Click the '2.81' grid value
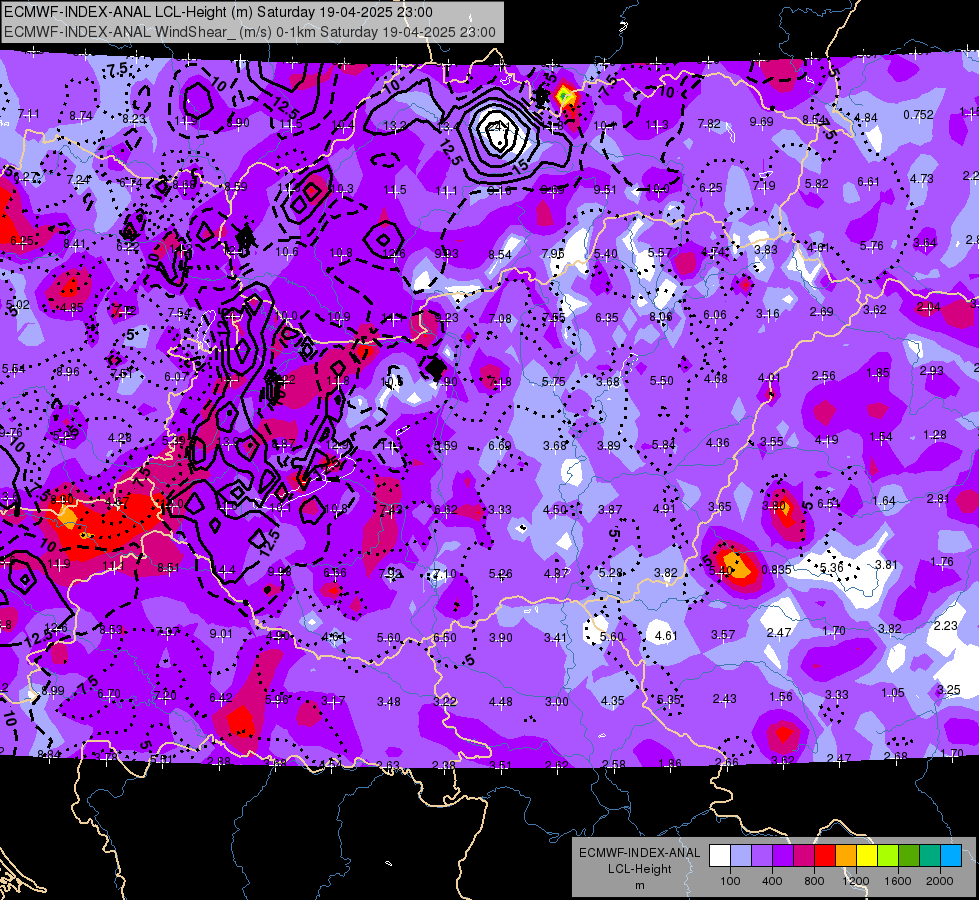This screenshot has height=900, width=979. click(x=938, y=498)
